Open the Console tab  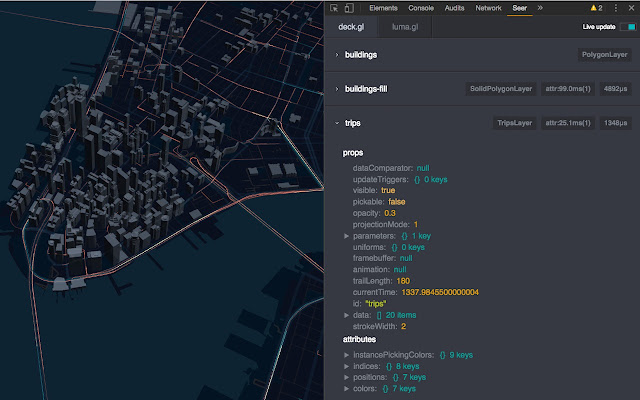click(x=421, y=7)
